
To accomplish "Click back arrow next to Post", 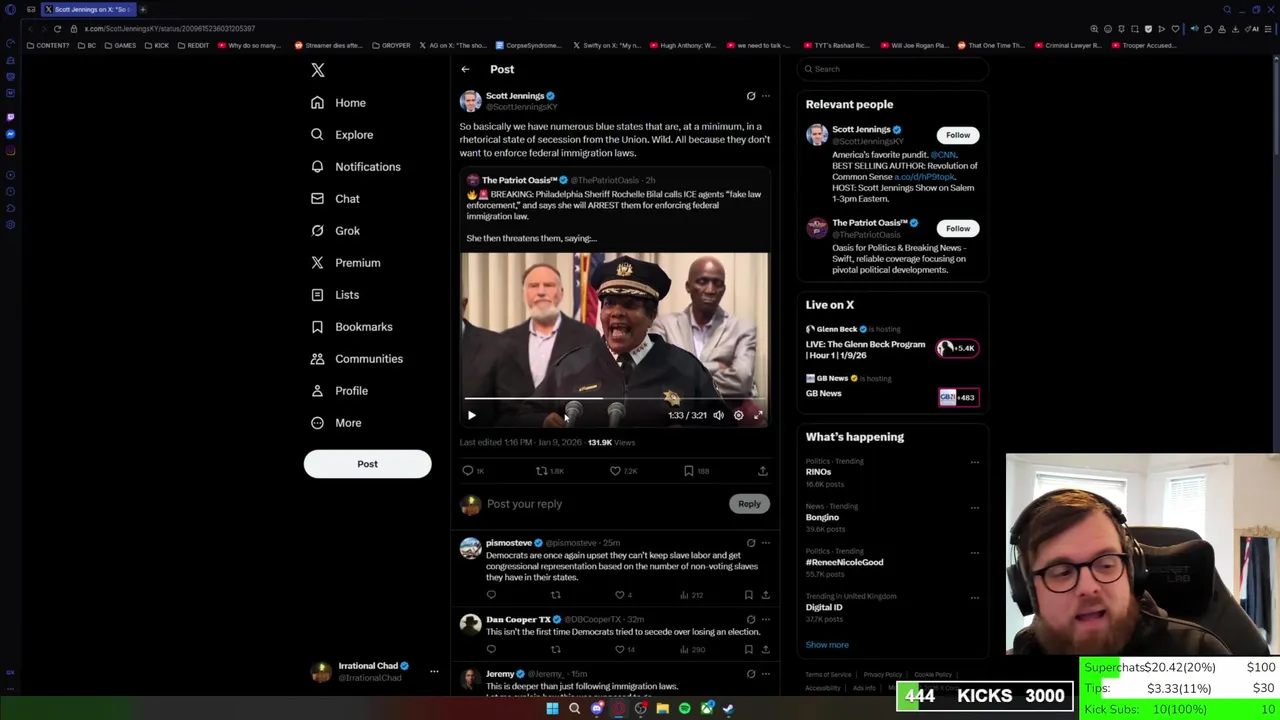I will (465, 69).
